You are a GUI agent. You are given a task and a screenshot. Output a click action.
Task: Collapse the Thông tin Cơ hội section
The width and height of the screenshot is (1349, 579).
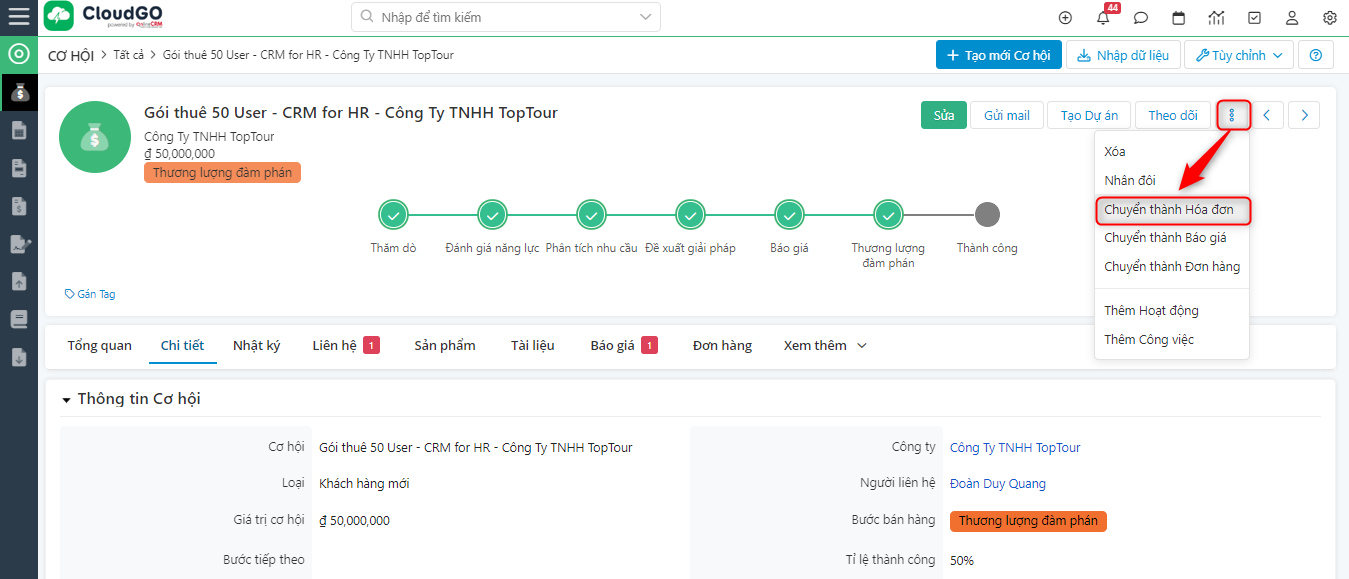[67, 400]
